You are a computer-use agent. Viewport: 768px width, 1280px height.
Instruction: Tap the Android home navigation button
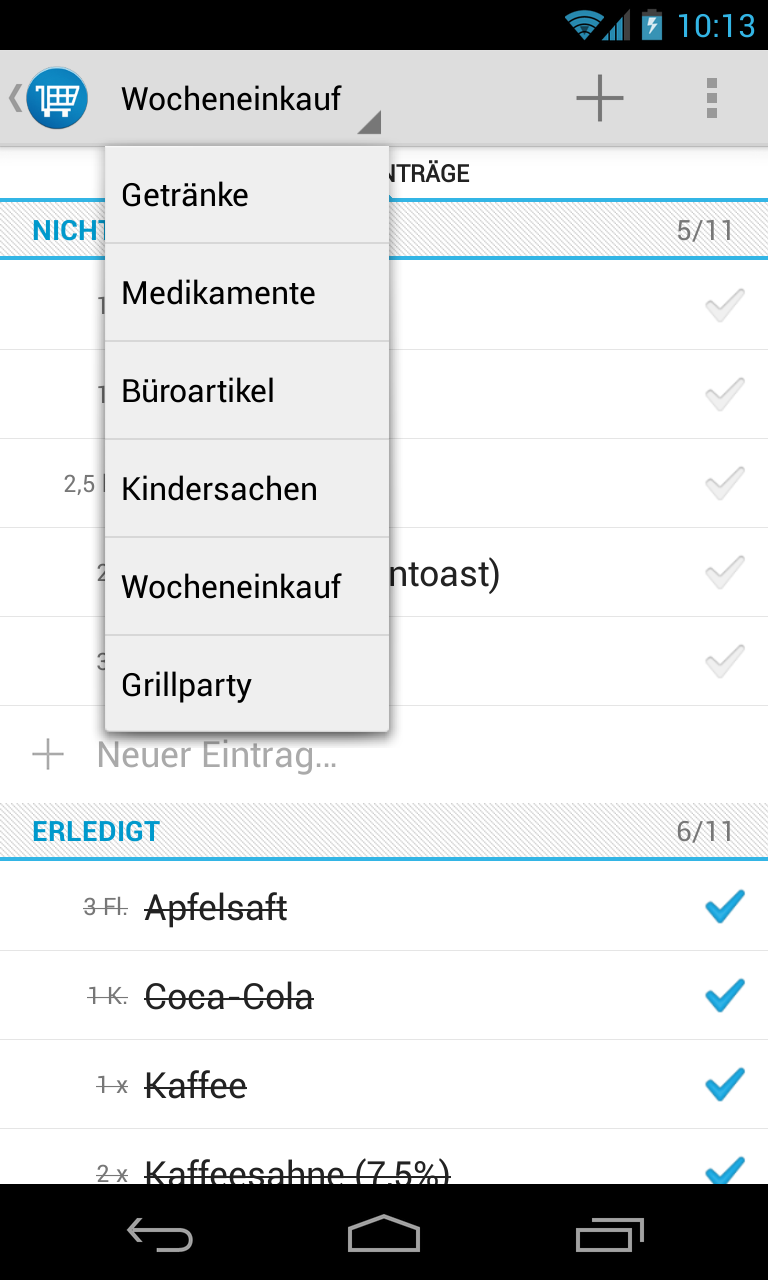coord(384,1234)
